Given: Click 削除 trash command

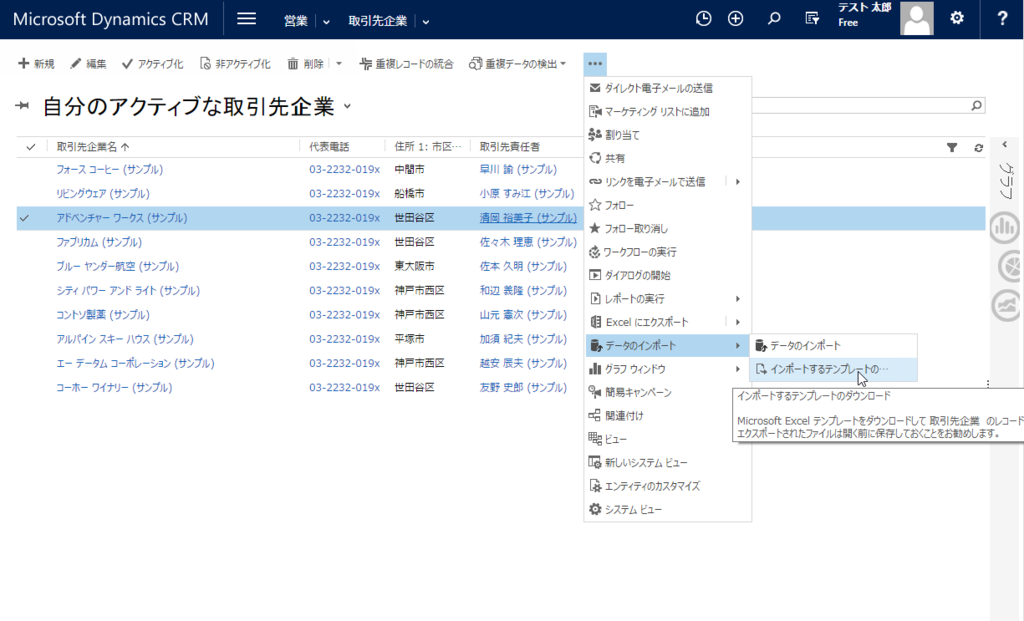Looking at the screenshot, I should tap(306, 63).
